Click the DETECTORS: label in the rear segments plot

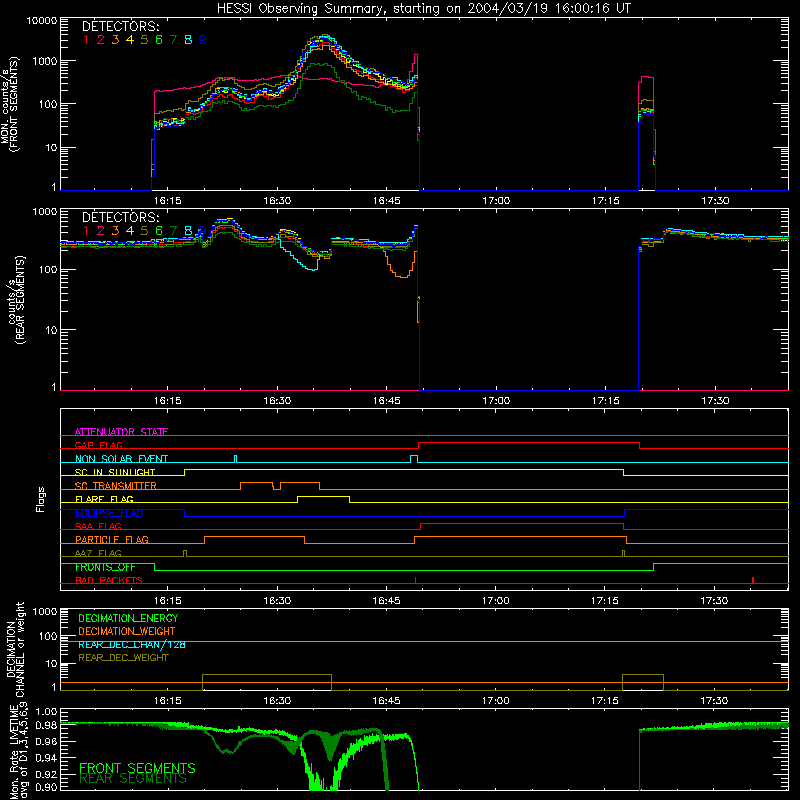[120, 217]
